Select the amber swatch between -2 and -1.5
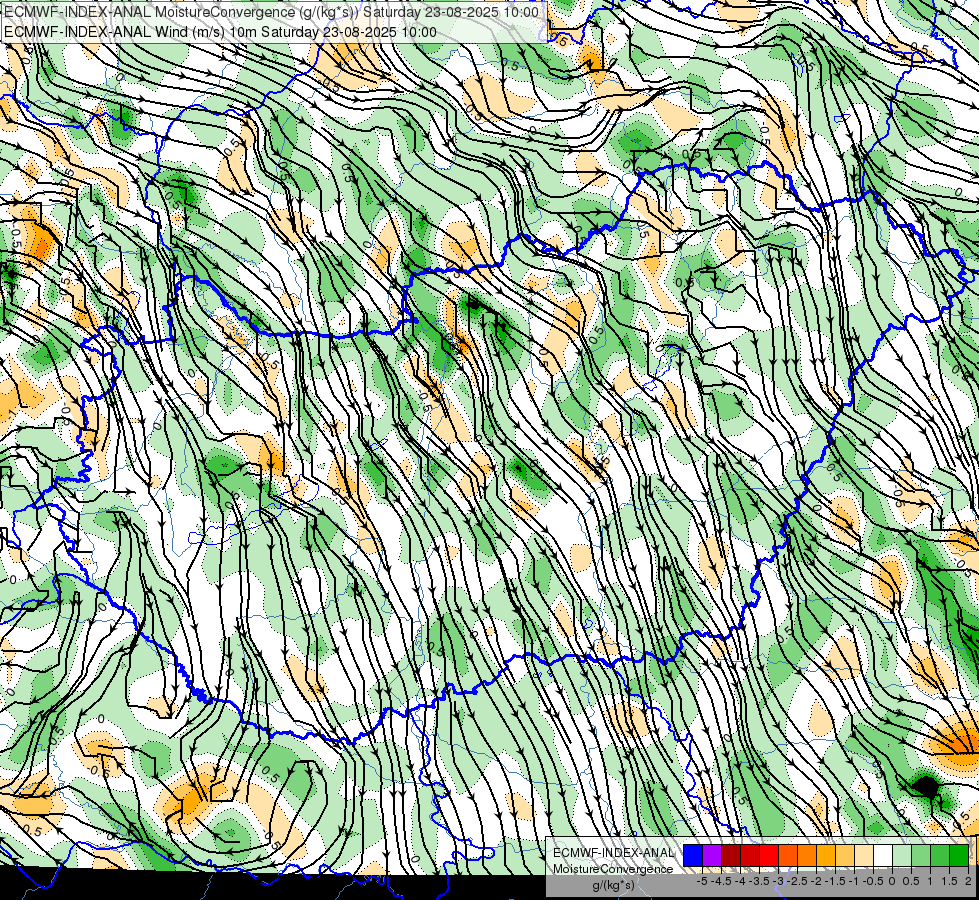979x900 pixels. [x=826, y=855]
